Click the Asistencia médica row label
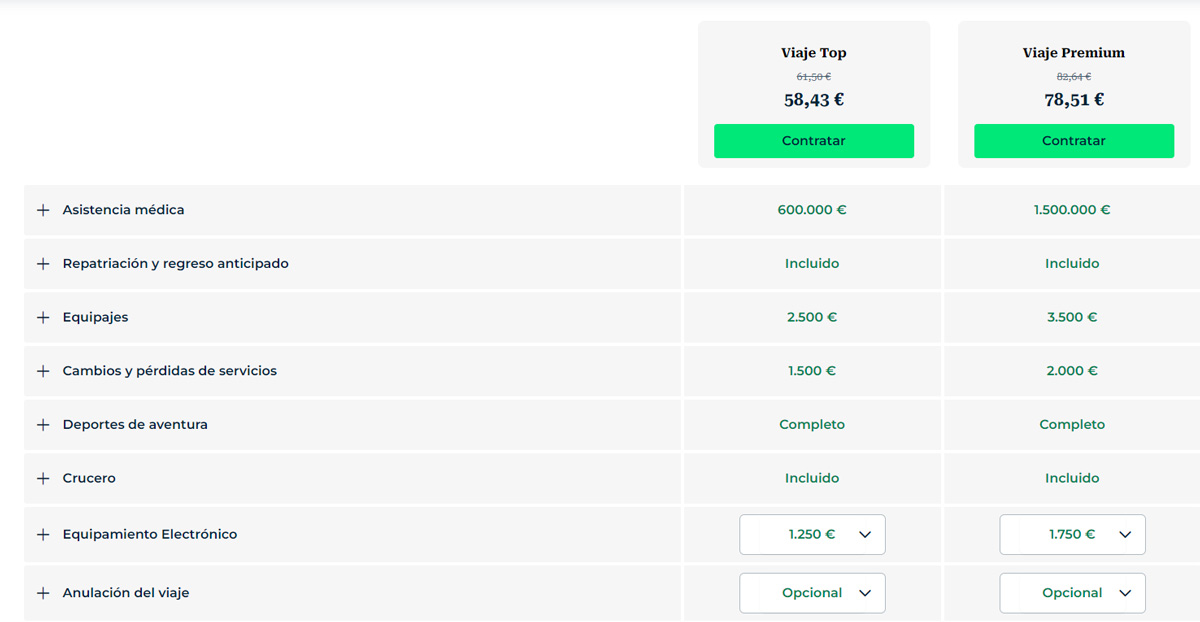 [x=123, y=210]
